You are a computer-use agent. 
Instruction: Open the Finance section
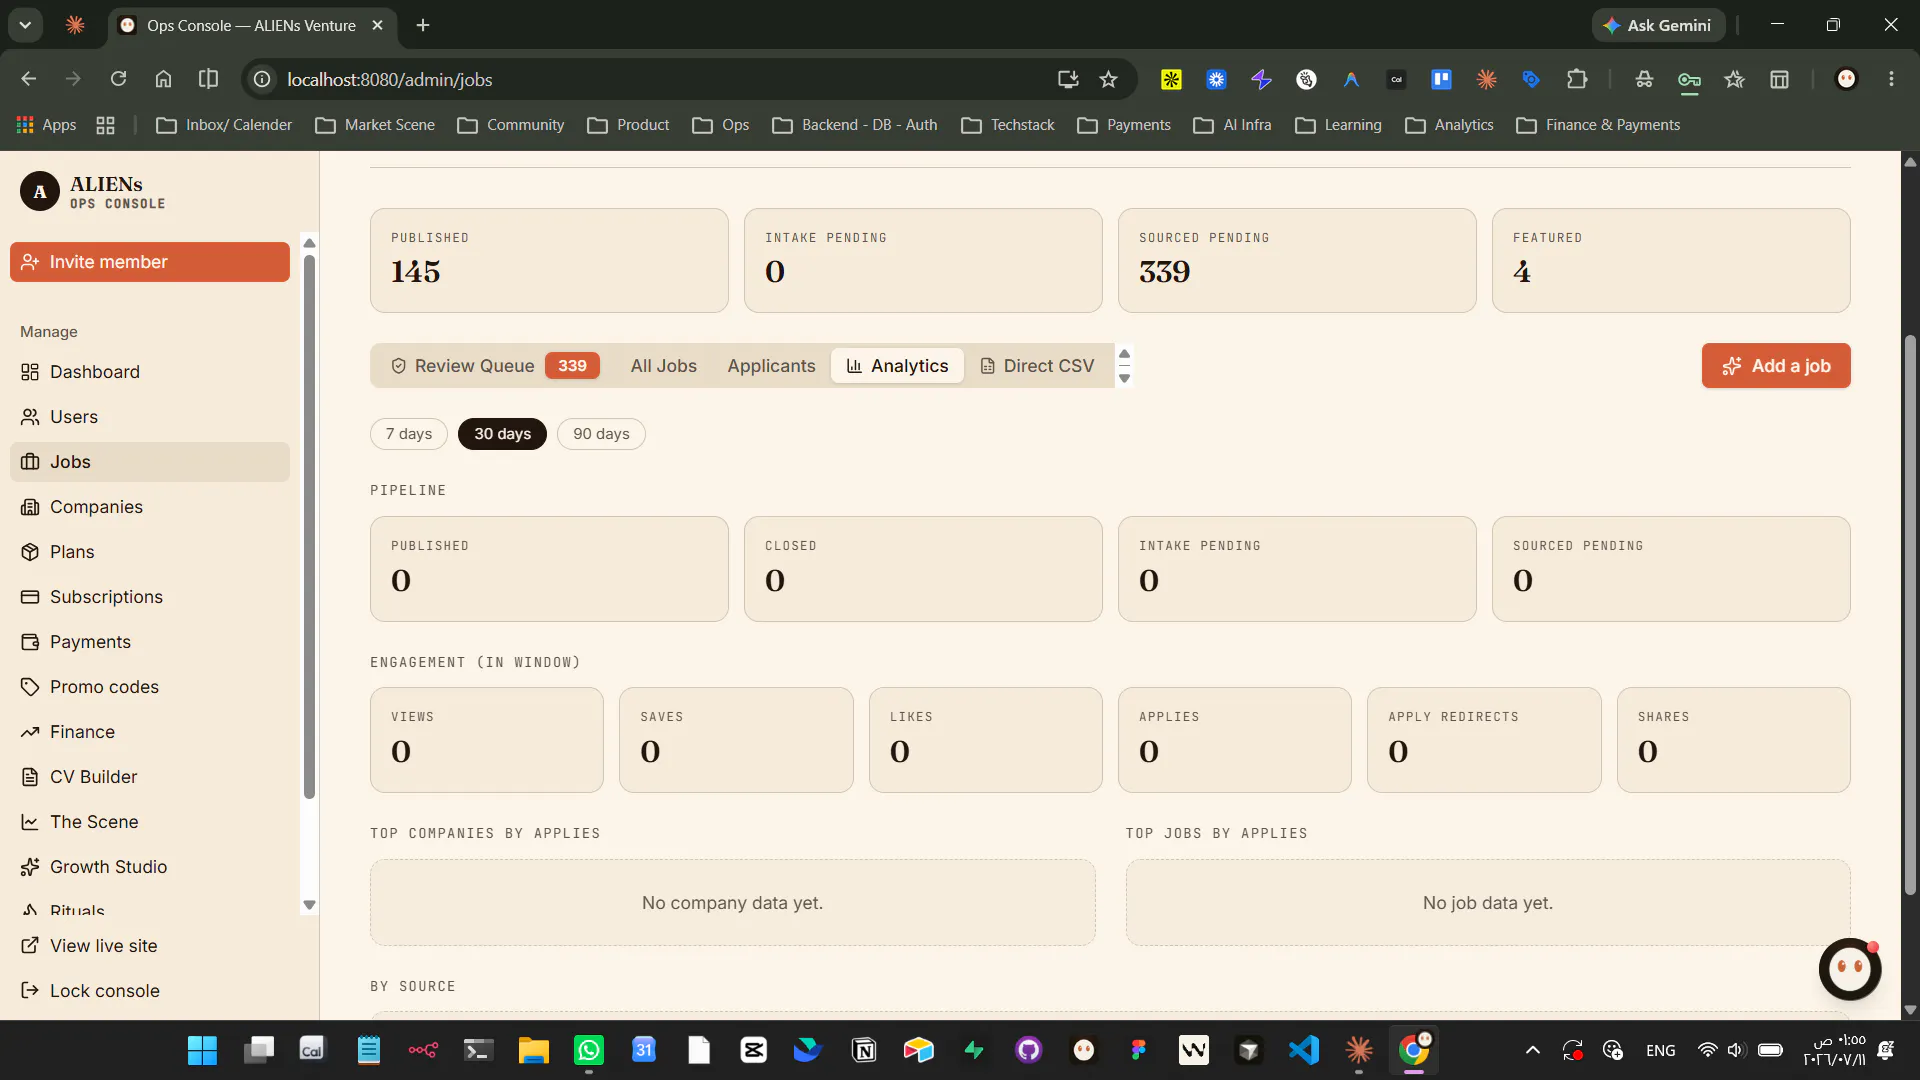(x=150, y=732)
